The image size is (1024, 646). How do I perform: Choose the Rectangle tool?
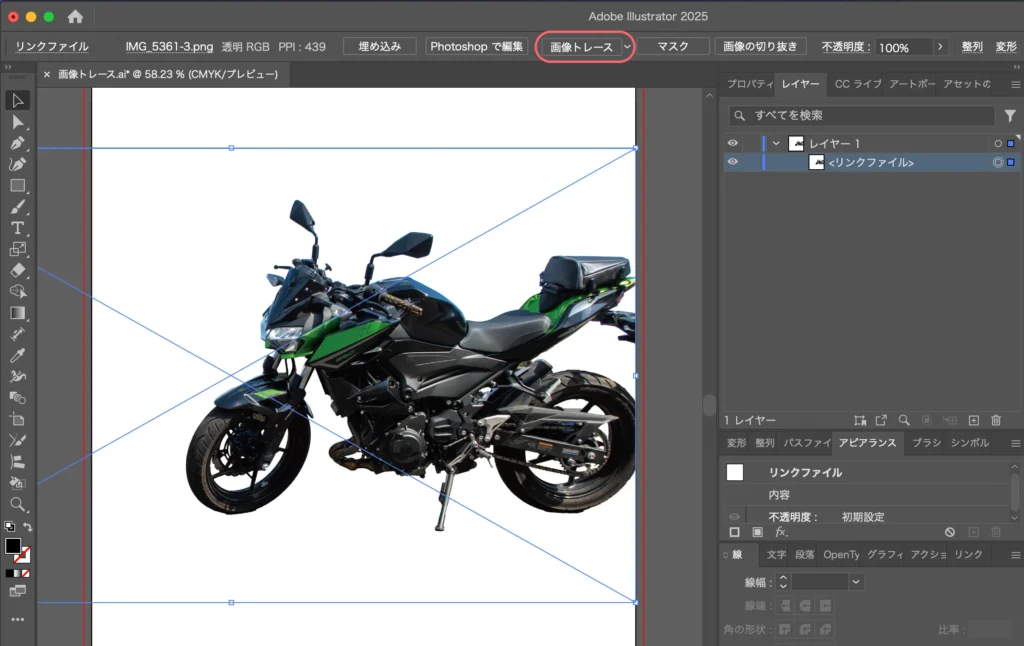click(x=17, y=186)
